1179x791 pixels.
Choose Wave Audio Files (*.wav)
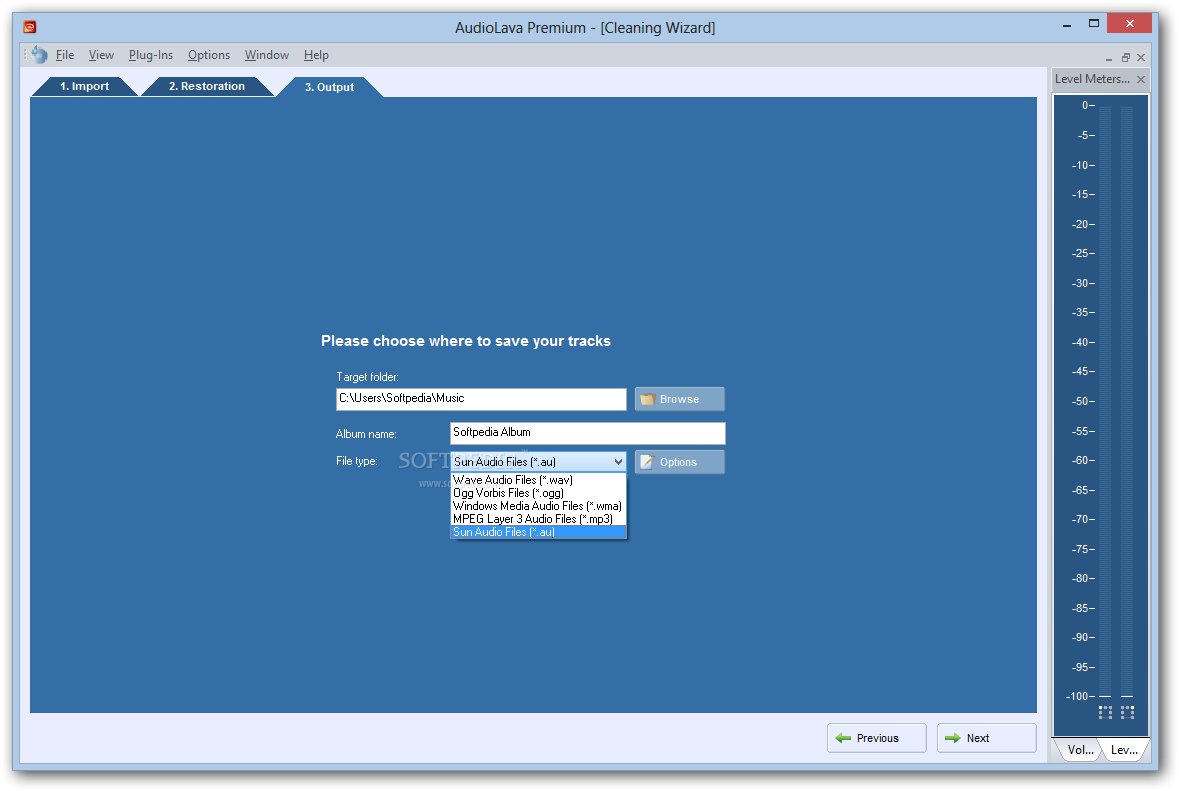[538, 480]
